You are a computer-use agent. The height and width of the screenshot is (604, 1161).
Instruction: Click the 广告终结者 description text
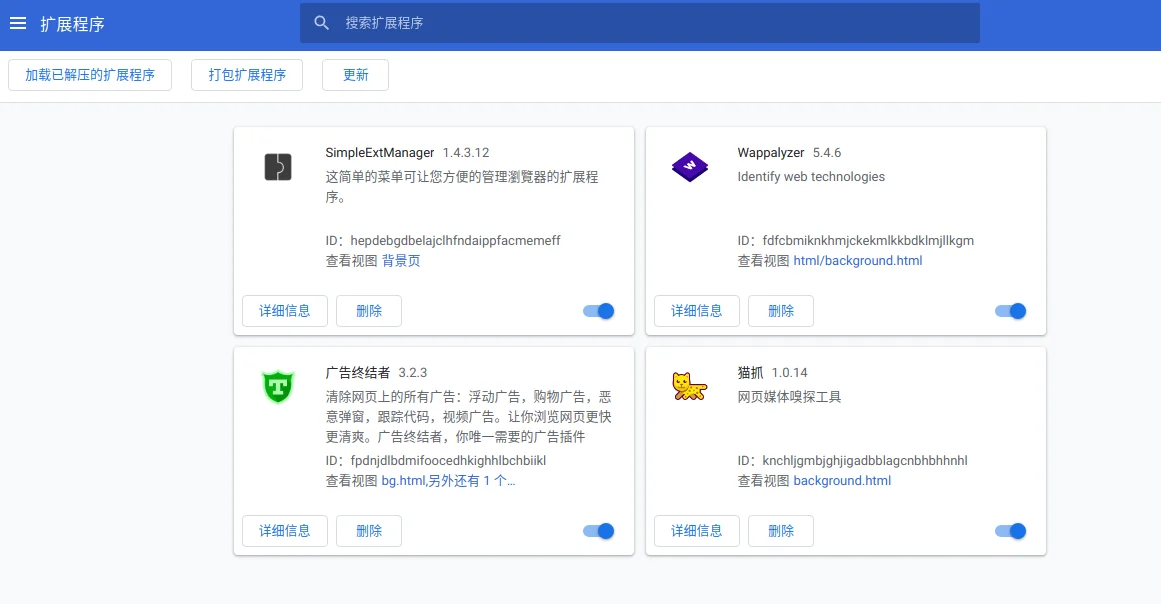point(469,417)
